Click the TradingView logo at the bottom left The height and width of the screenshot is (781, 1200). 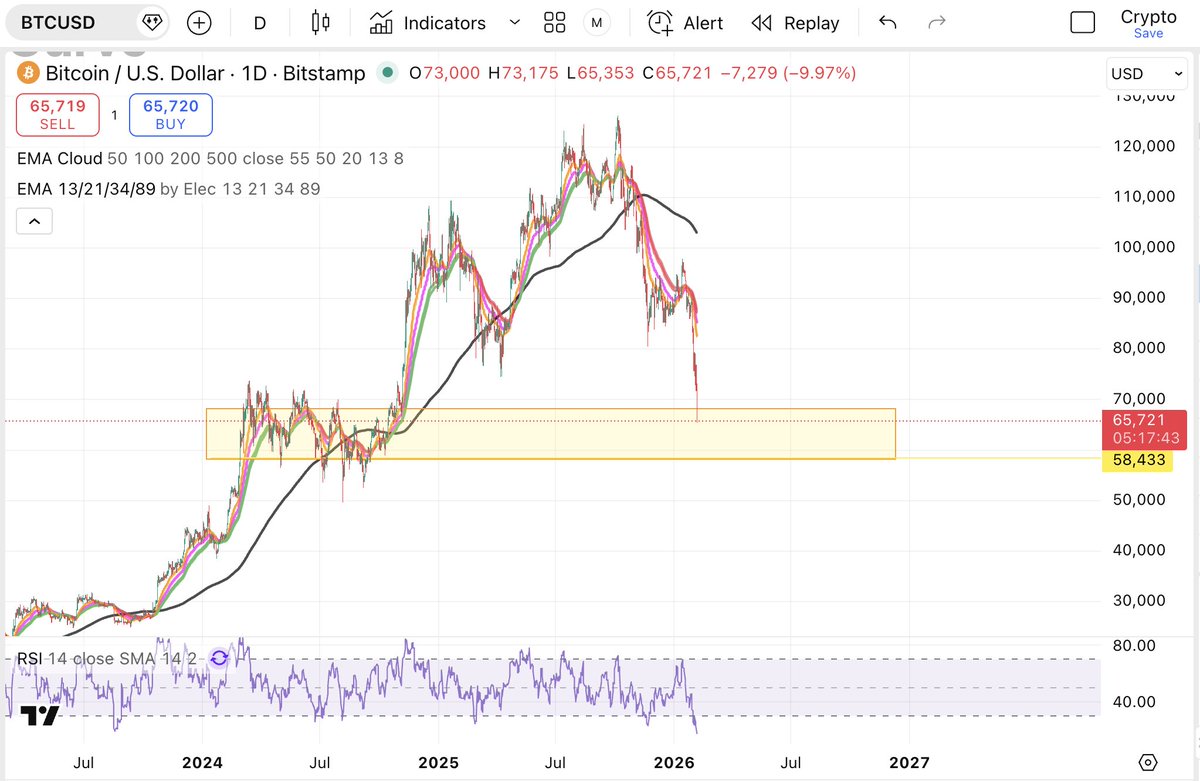click(40, 715)
